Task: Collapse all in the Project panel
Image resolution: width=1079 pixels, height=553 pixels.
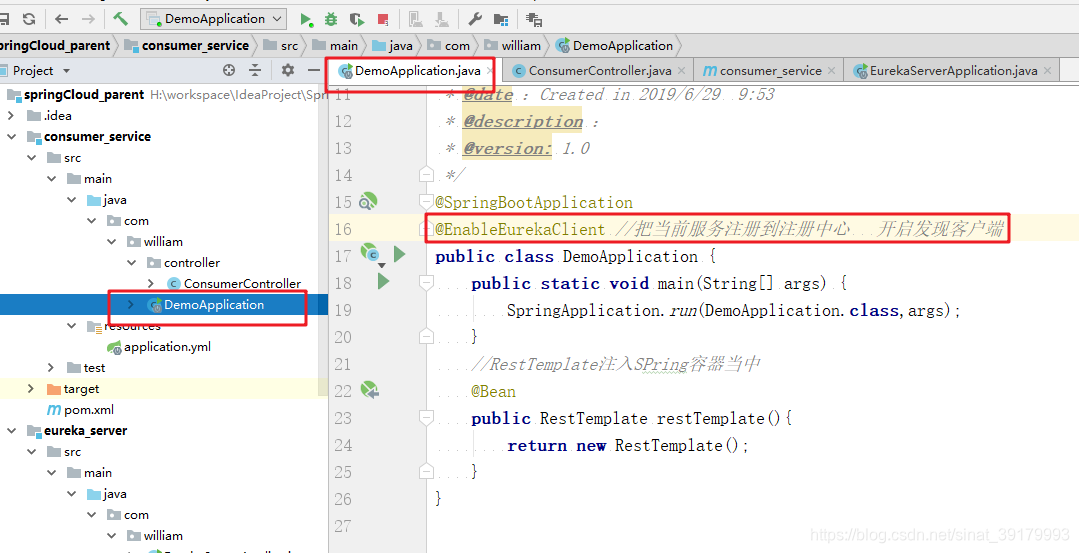Action: [255, 70]
